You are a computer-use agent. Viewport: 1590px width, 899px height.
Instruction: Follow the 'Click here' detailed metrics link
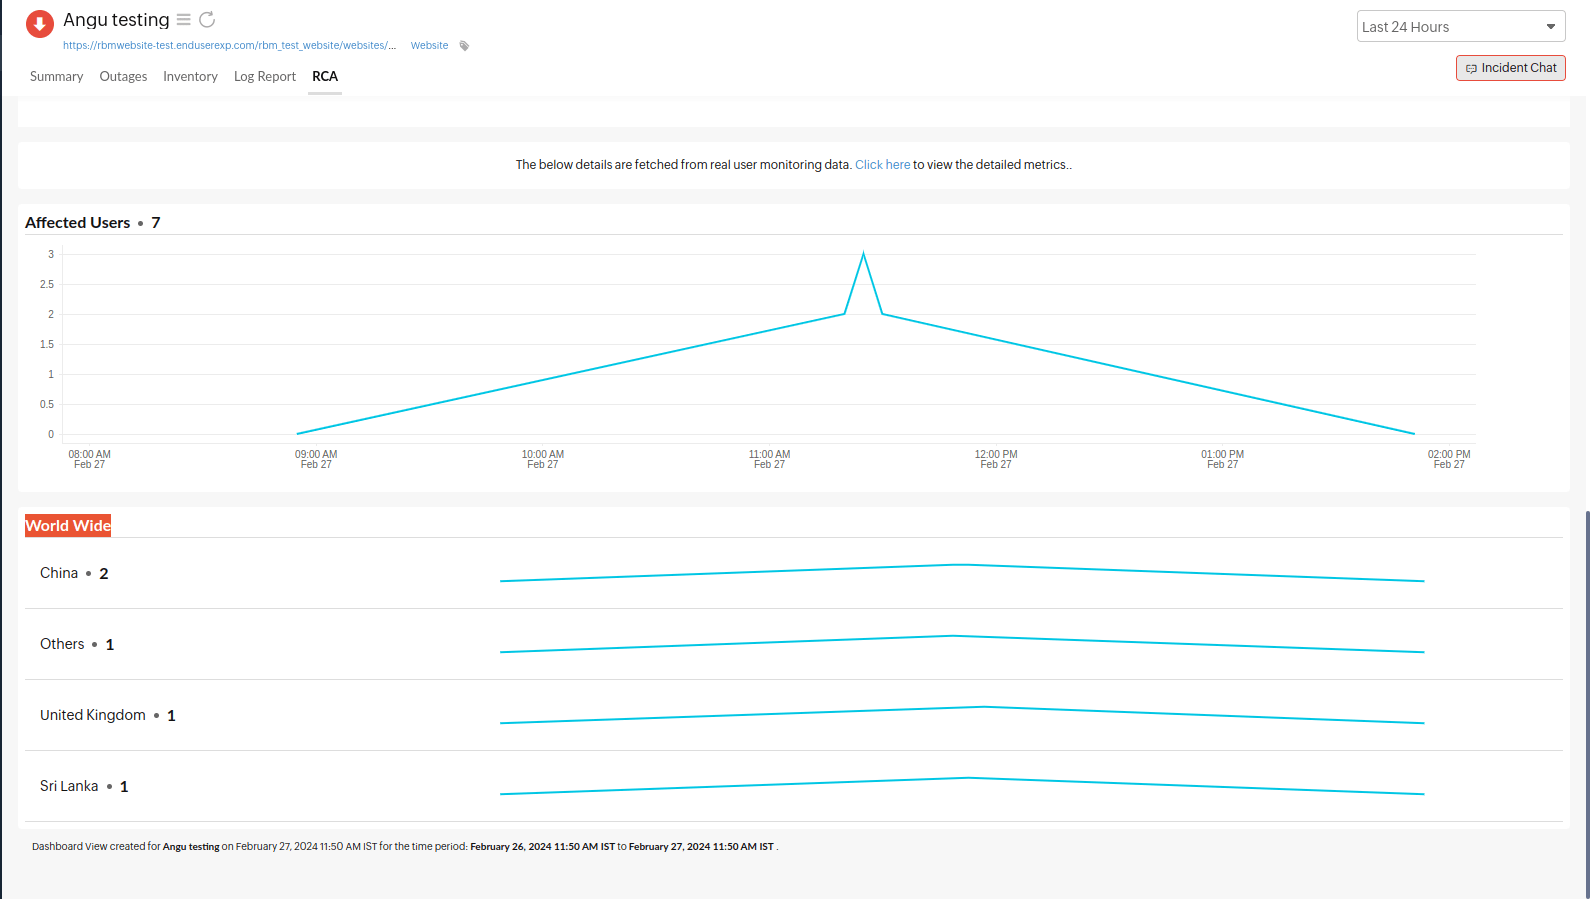882,165
